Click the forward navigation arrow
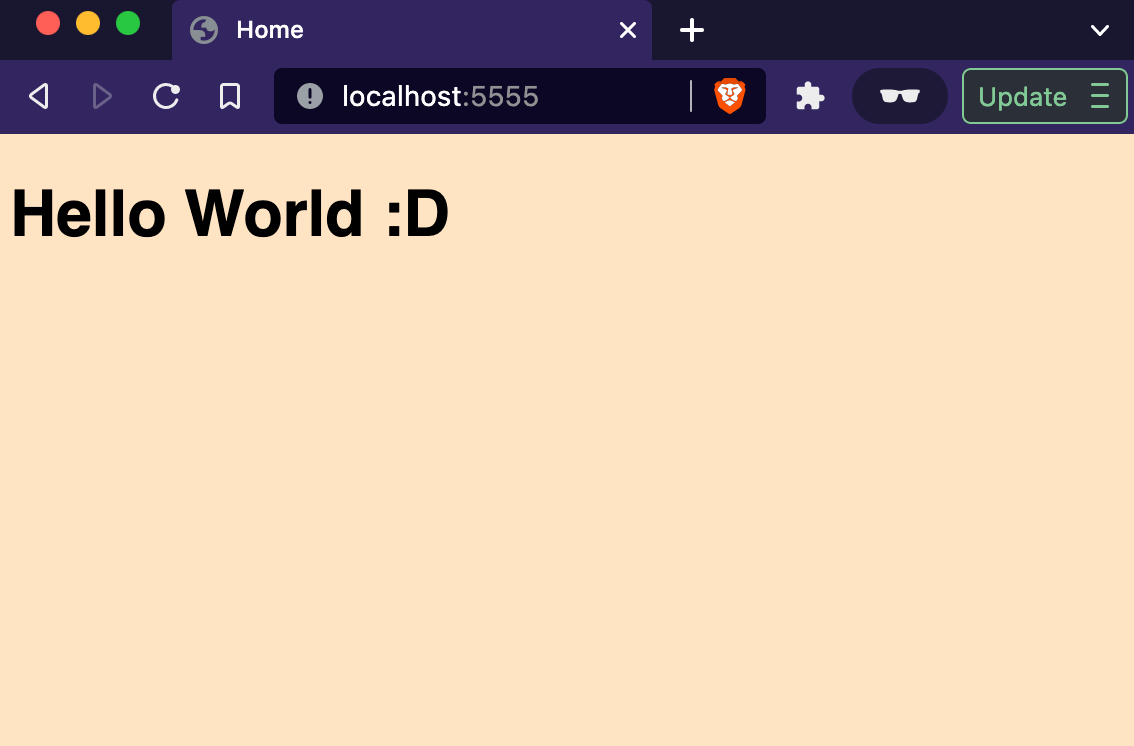 (x=101, y=96)
